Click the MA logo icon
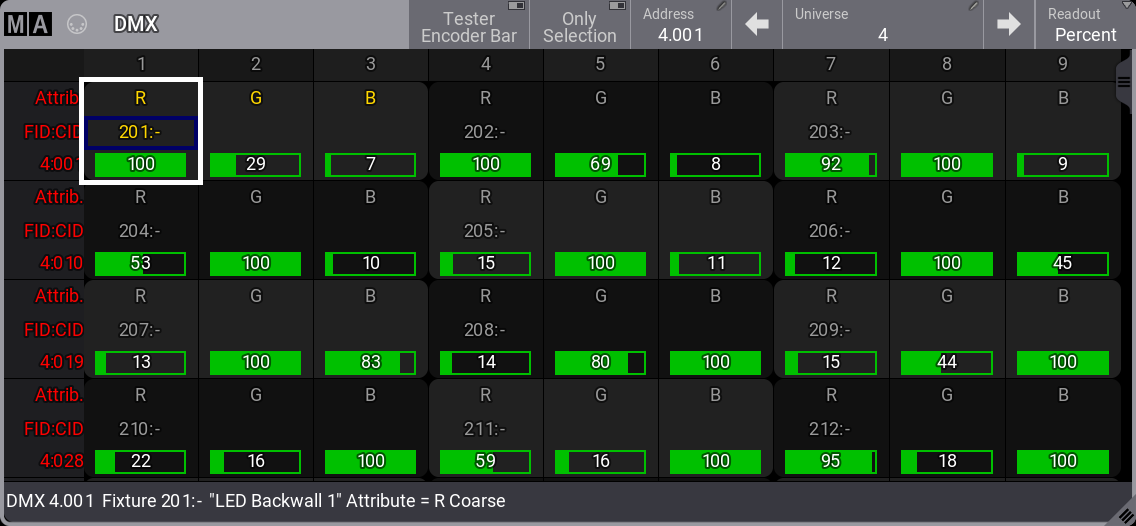This screenshot has height=526, width=1136. point(27,24)
